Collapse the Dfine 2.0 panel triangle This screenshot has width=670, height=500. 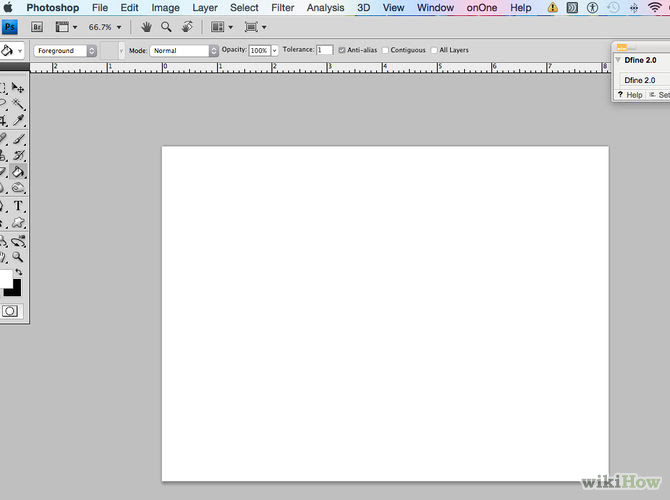(x=618, y=60)
